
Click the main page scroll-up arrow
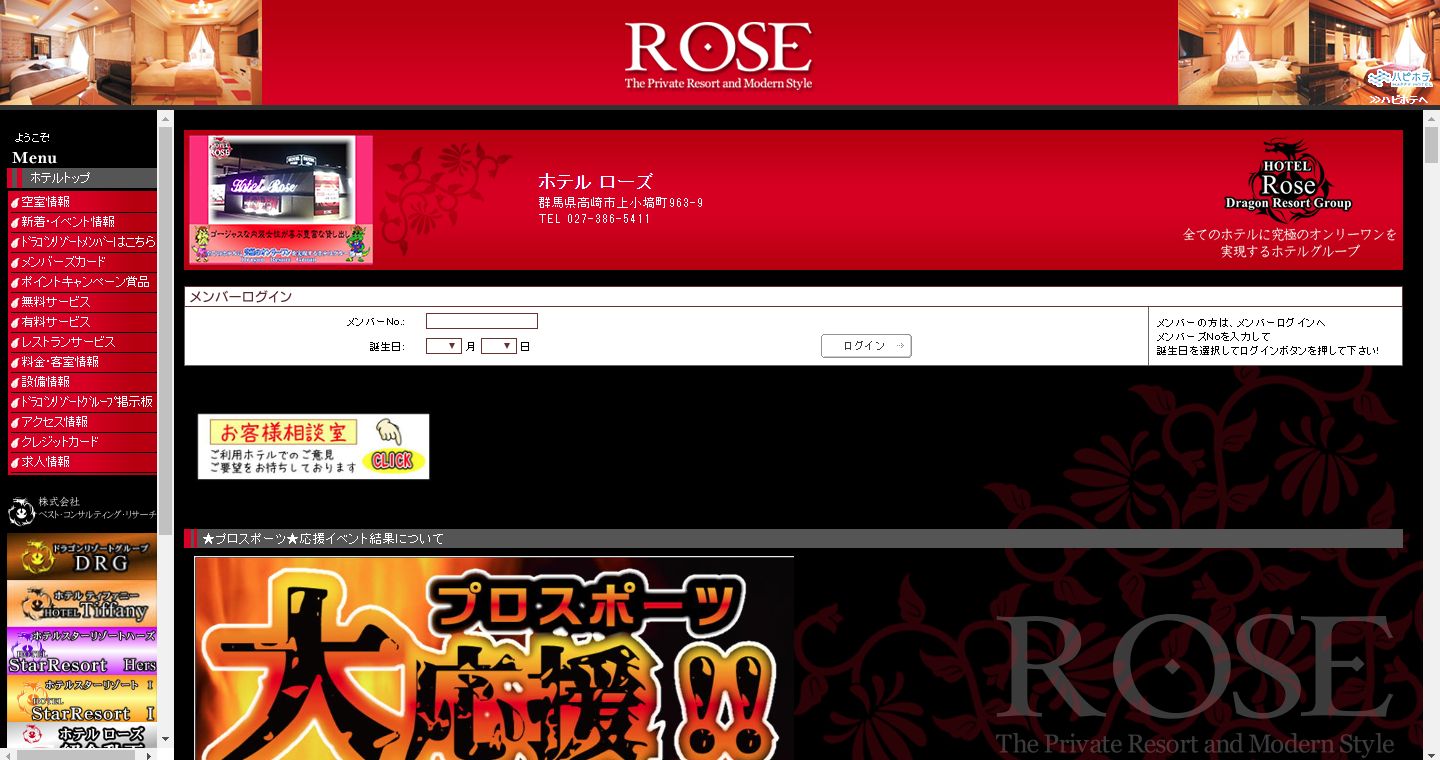tap(1431, 118)
